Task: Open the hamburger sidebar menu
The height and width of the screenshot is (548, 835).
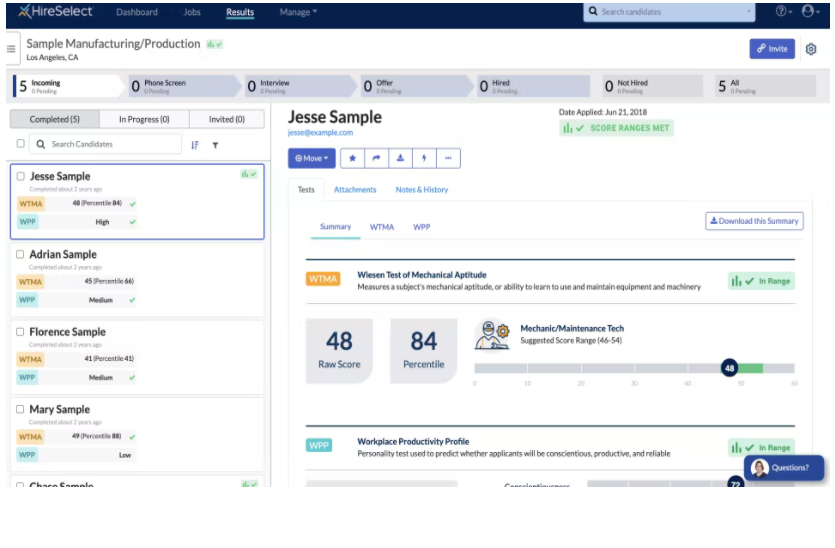Action: [11, 49]
